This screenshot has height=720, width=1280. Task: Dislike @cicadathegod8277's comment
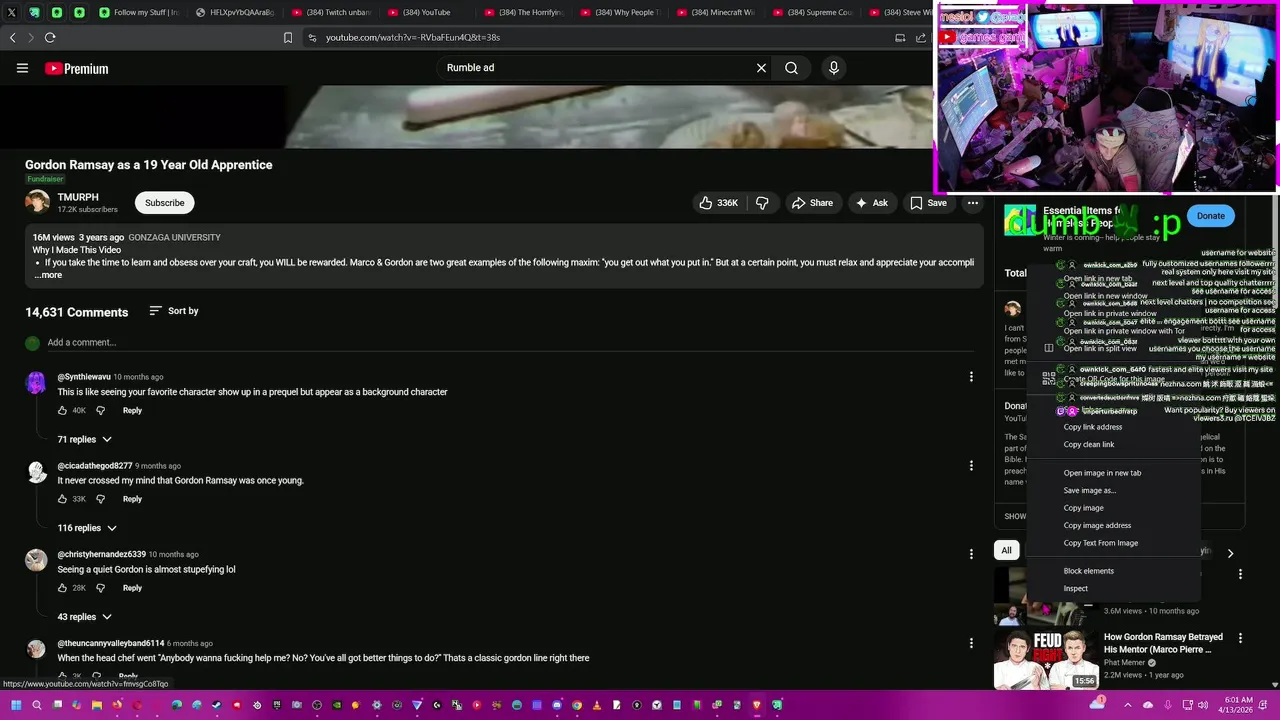100,499
